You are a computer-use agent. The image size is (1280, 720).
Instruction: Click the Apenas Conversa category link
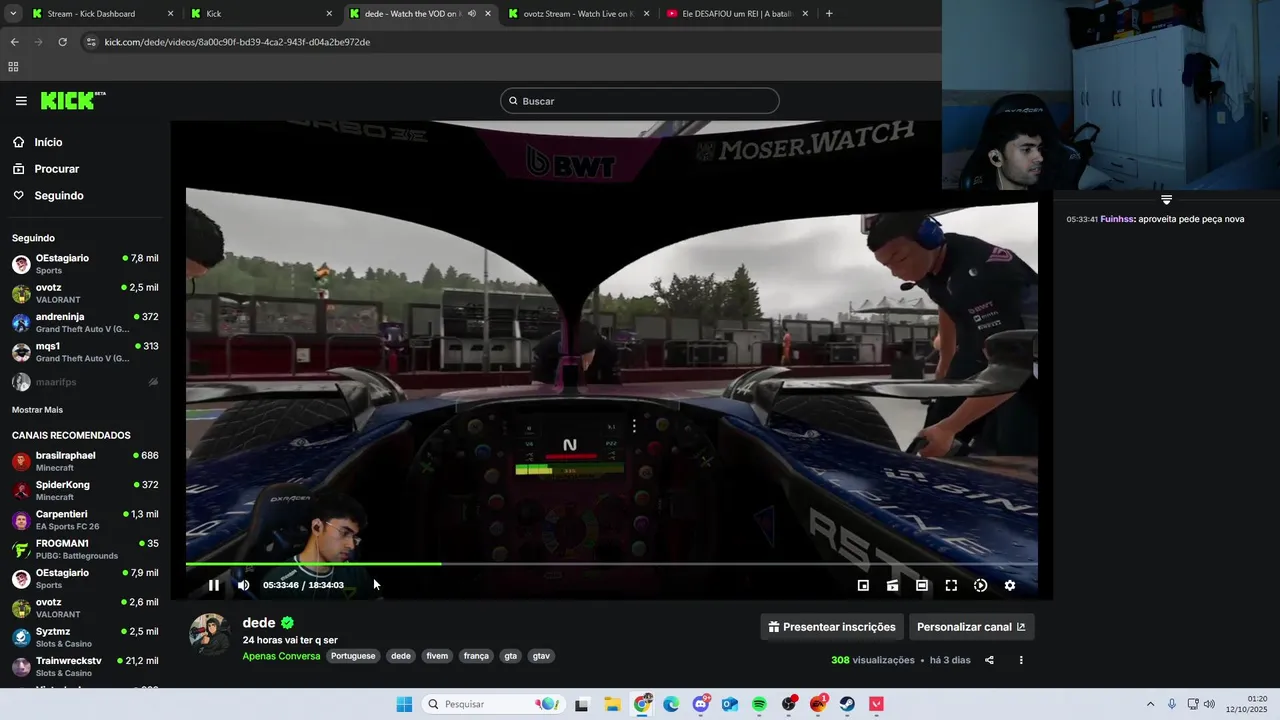[x=281, y=656]
